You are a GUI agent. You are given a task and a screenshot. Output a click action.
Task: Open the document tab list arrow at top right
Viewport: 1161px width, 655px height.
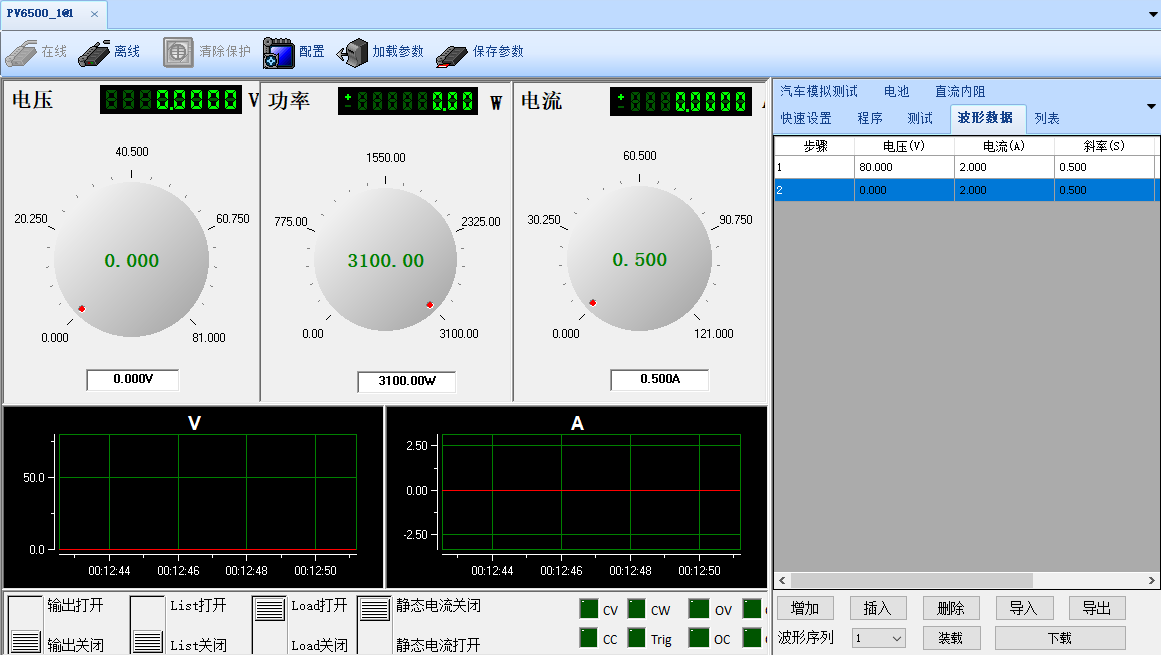1151,15
